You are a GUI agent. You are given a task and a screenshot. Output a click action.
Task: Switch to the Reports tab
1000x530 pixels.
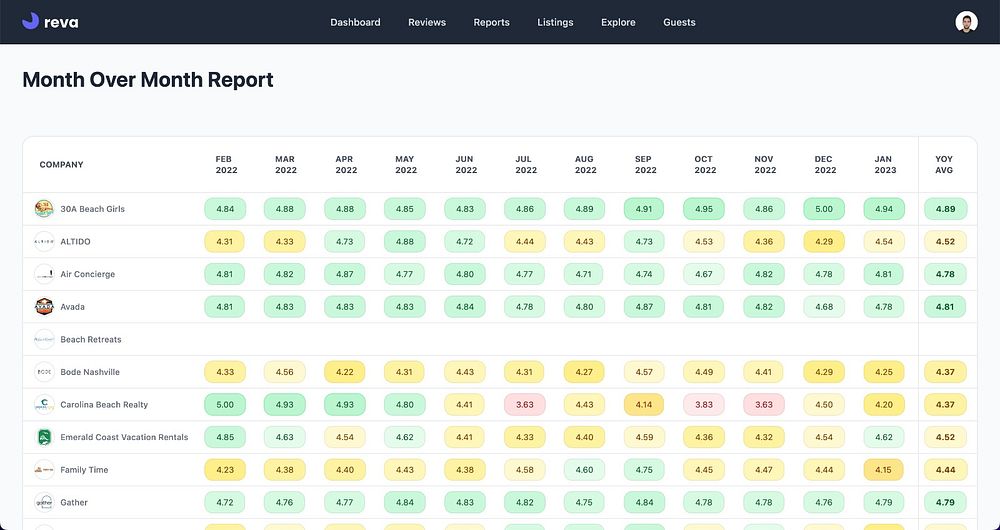pyautogui.click(x=491, y=22)
